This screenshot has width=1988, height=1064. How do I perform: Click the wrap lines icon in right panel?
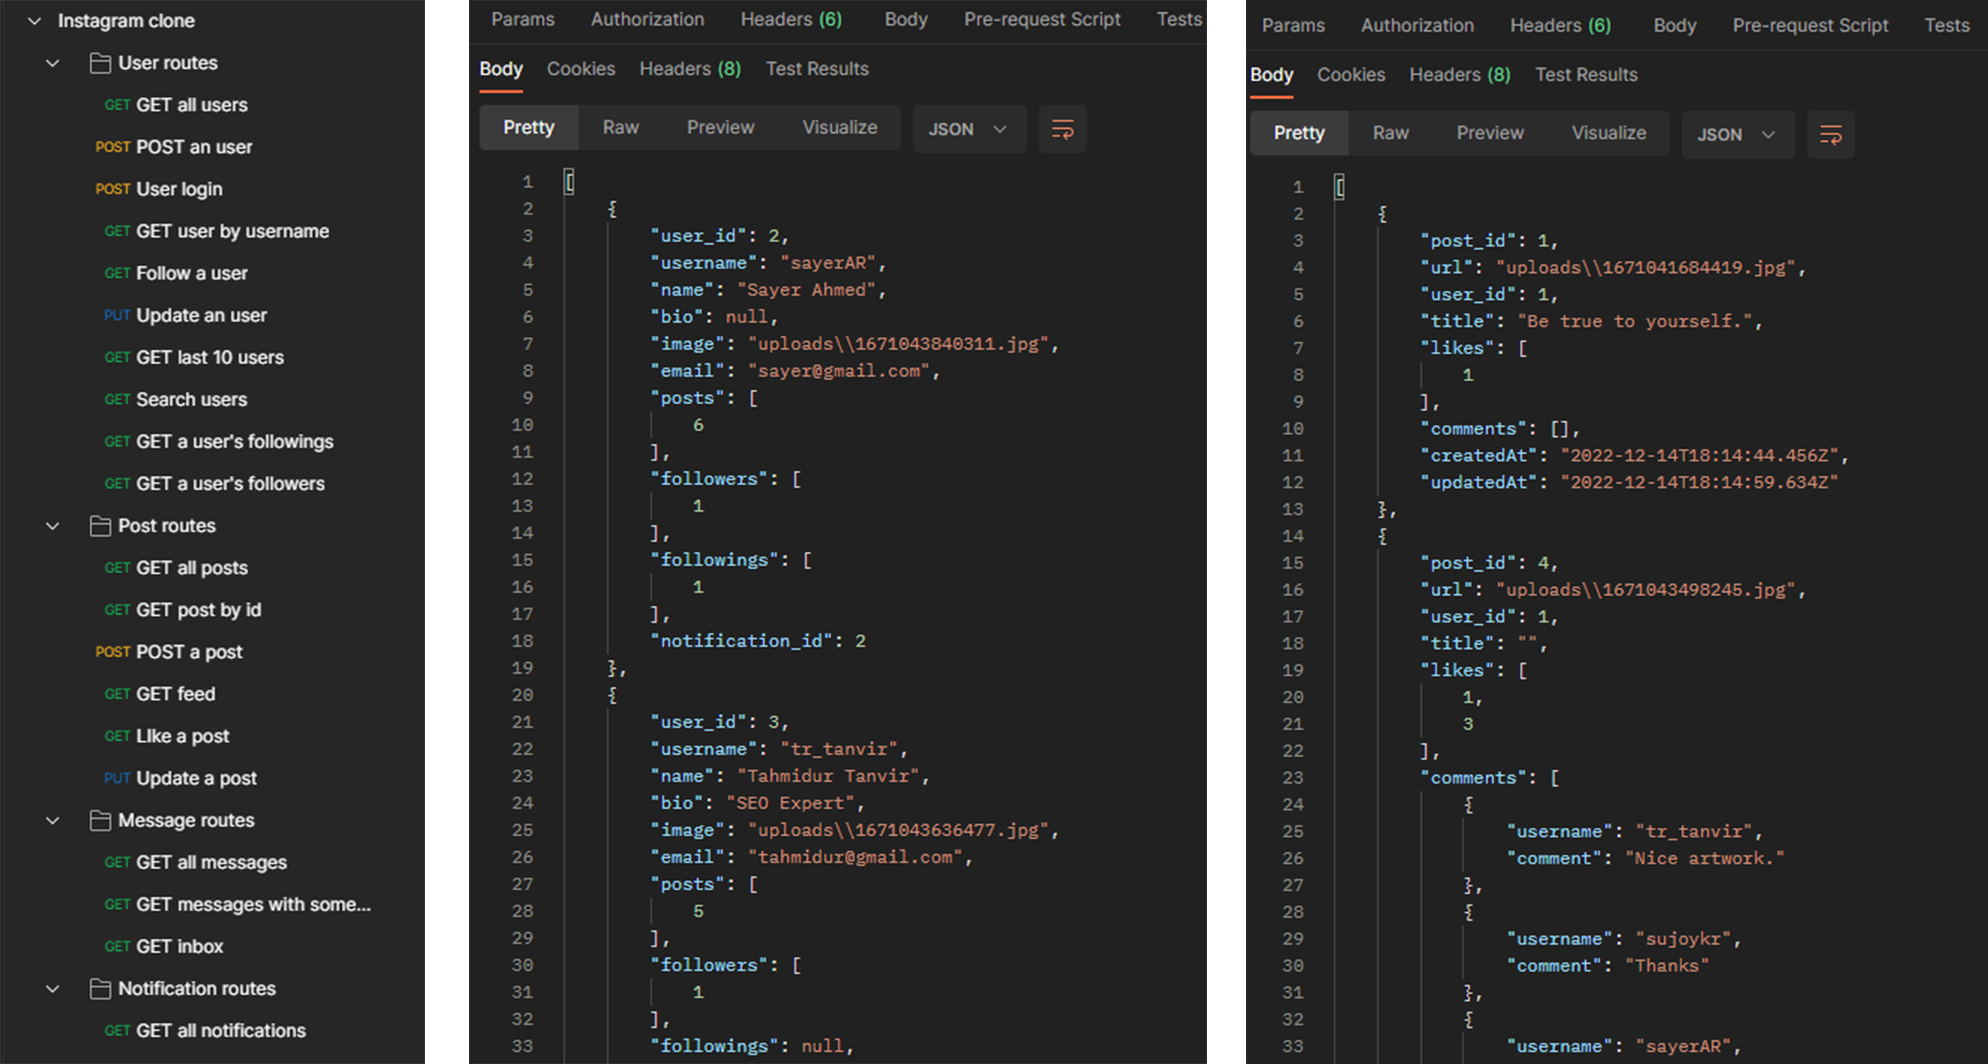(x=1830, y=135)
